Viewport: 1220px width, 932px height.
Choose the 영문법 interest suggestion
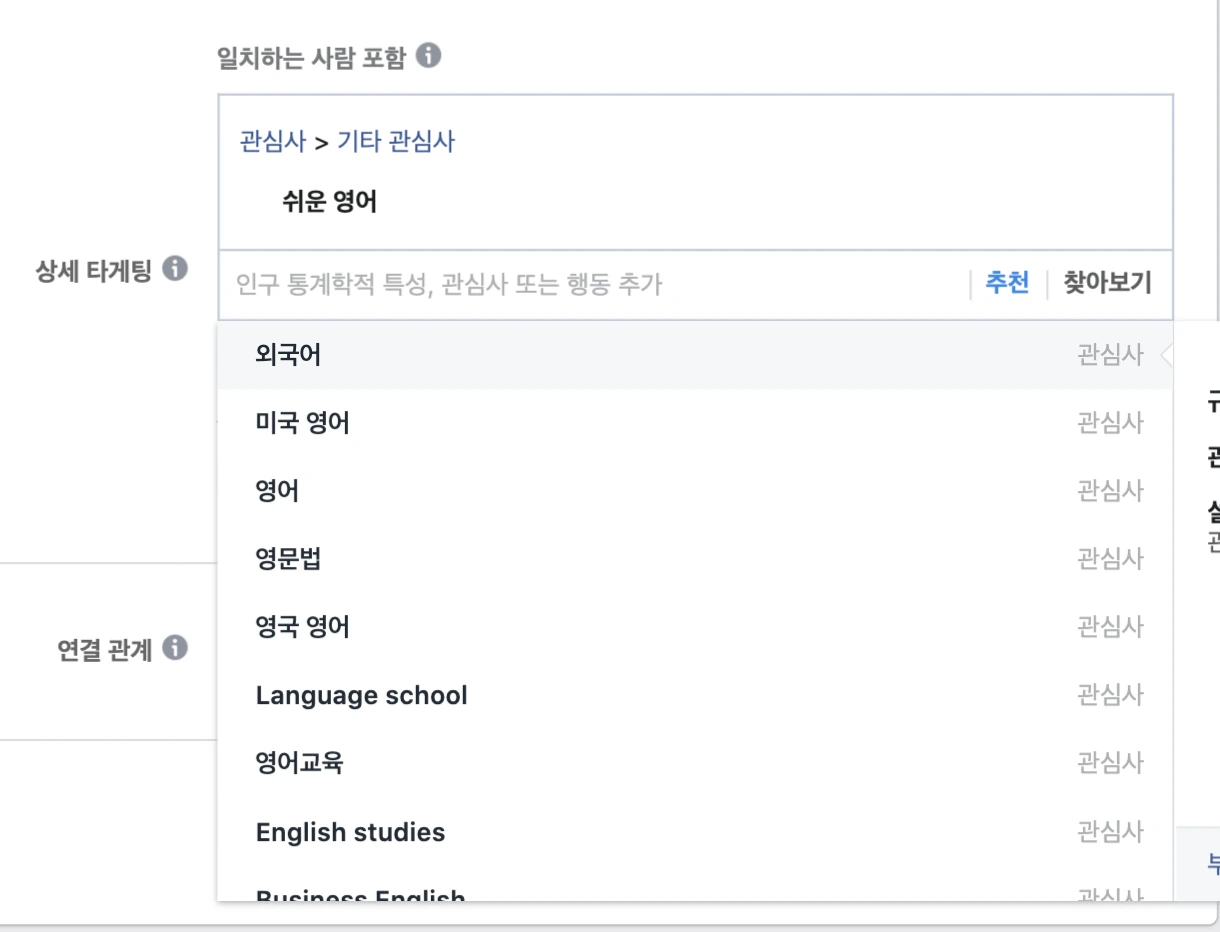tap(288, 559)
